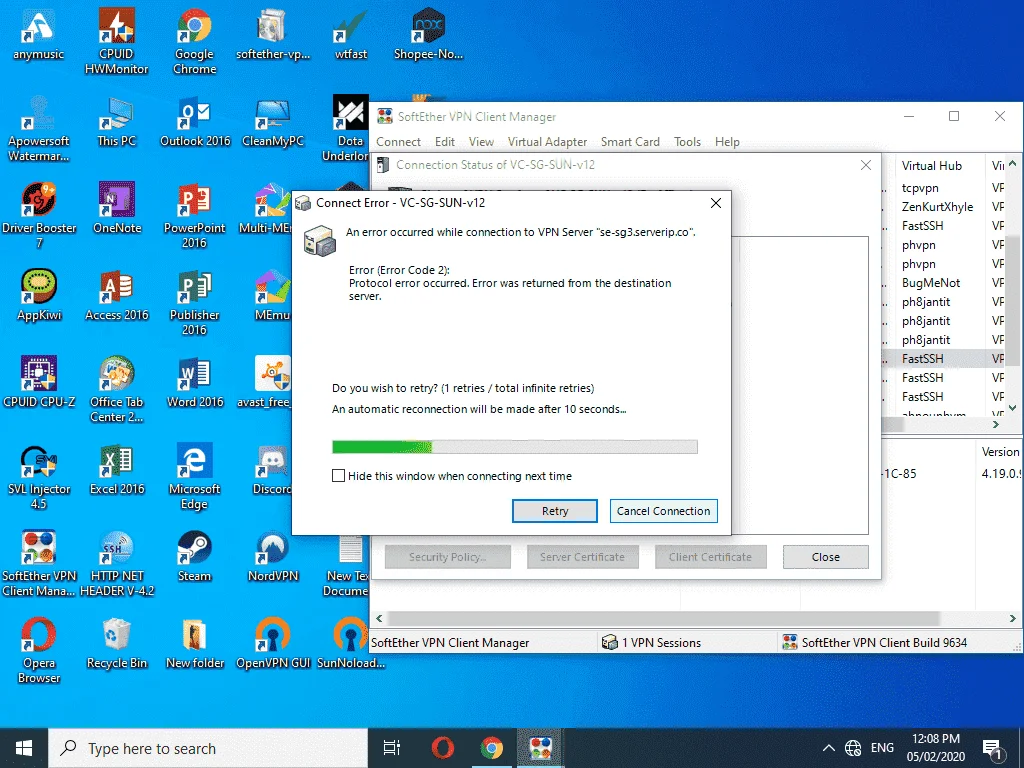
Task: Open the Microsoft Edge desktop shortcut
Action: tap(195, 476)
